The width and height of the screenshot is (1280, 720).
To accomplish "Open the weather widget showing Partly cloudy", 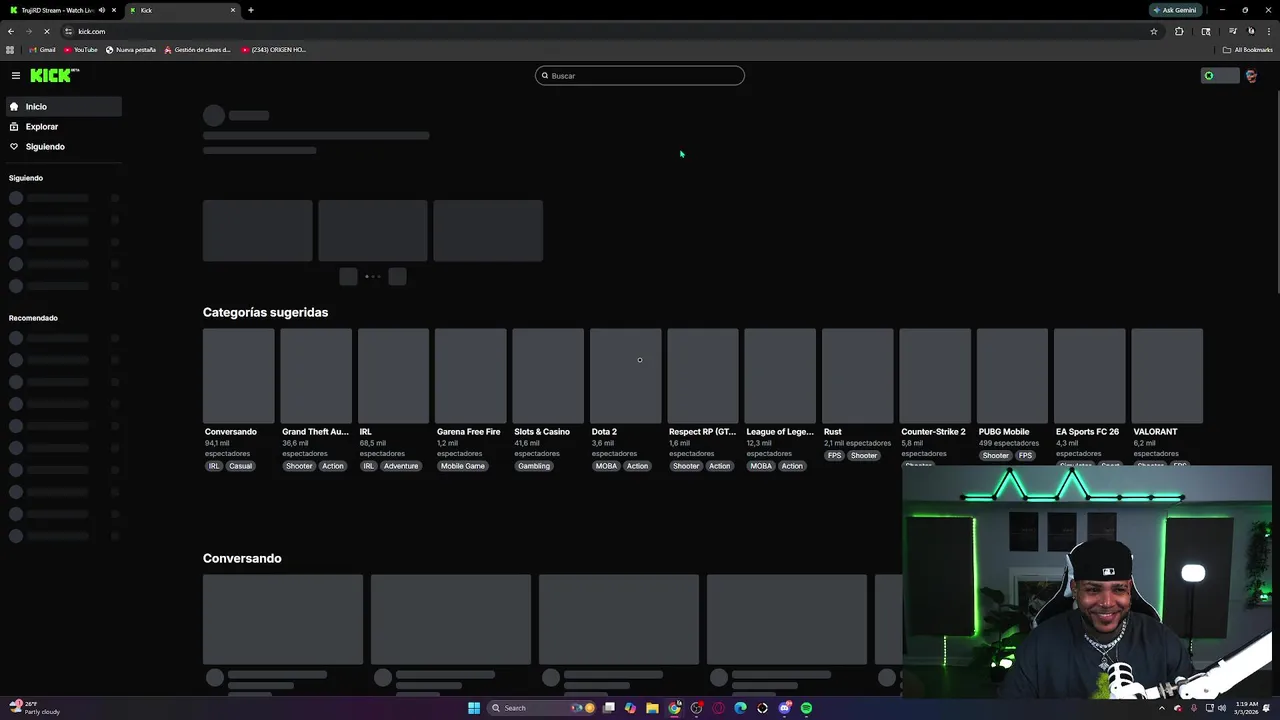I will 34,708.
